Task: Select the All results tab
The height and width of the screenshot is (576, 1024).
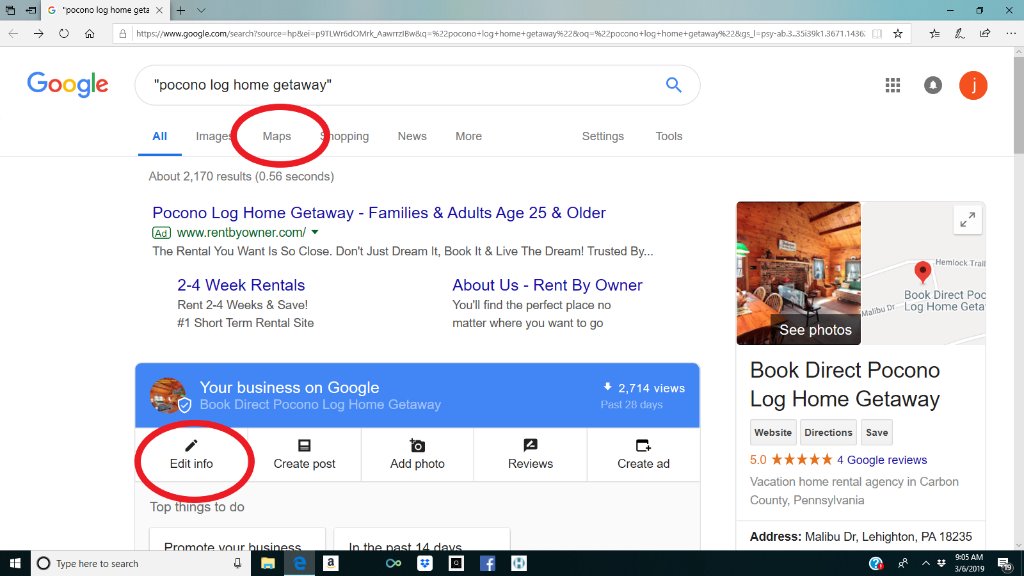Action: (159, 136)
